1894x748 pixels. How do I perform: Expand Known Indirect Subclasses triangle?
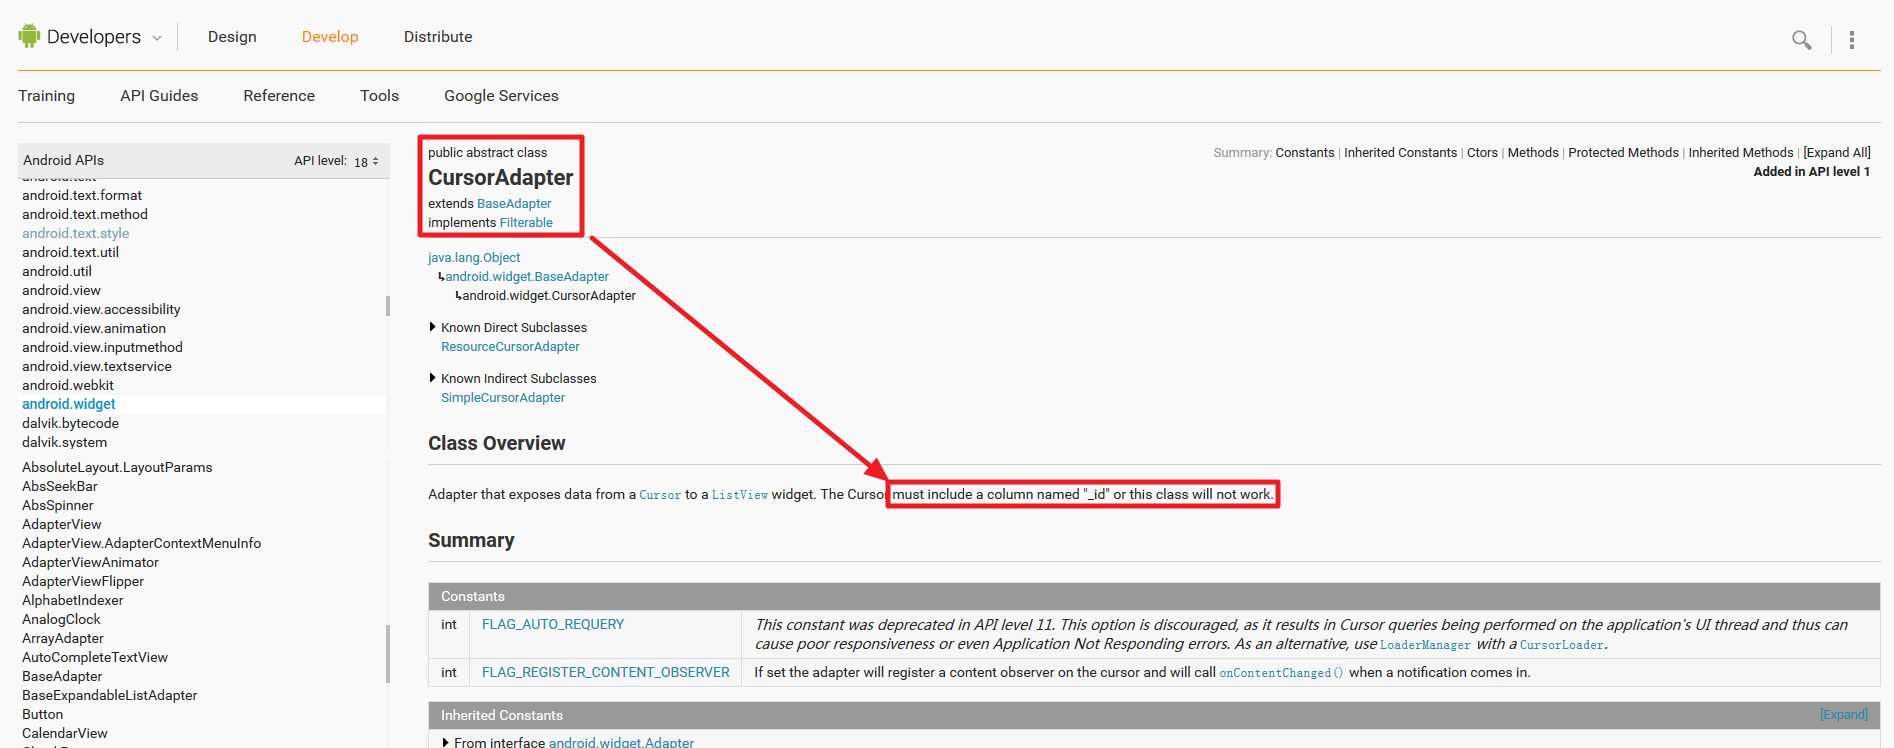(433, 378)
